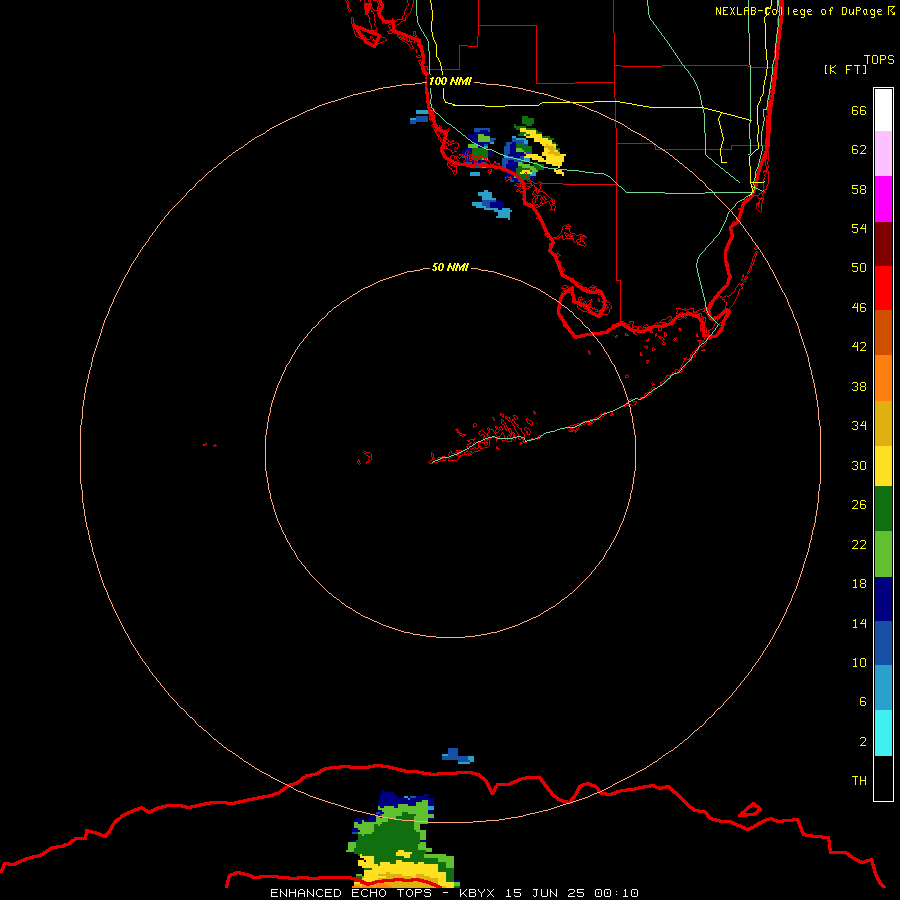Click the ENHANCED ECHO TOPS caption text
900x900 pixels.
click(351, 893)
